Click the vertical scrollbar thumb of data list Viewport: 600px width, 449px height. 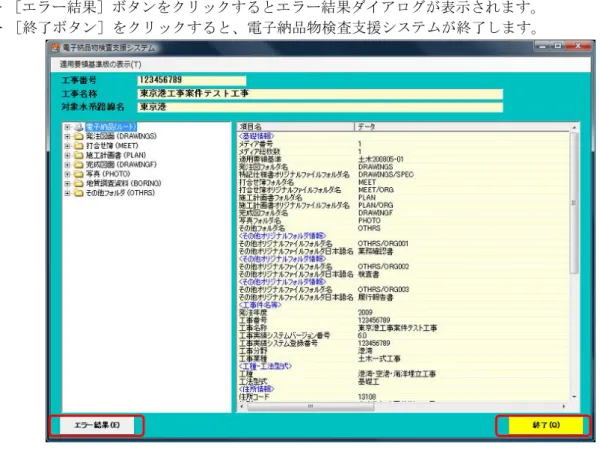click(573, 203)
